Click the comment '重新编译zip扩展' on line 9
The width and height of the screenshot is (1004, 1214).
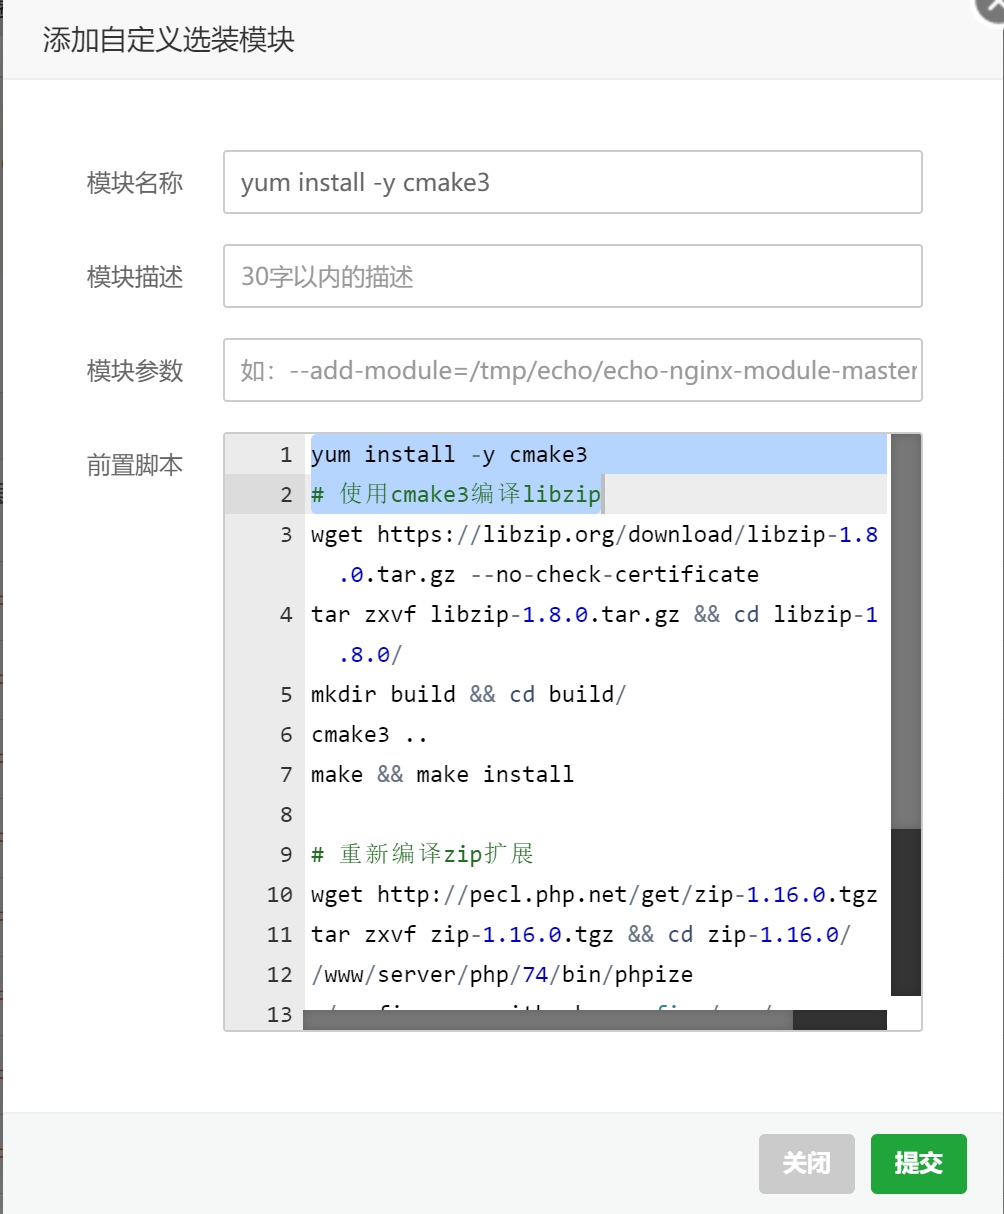point(436,855)
